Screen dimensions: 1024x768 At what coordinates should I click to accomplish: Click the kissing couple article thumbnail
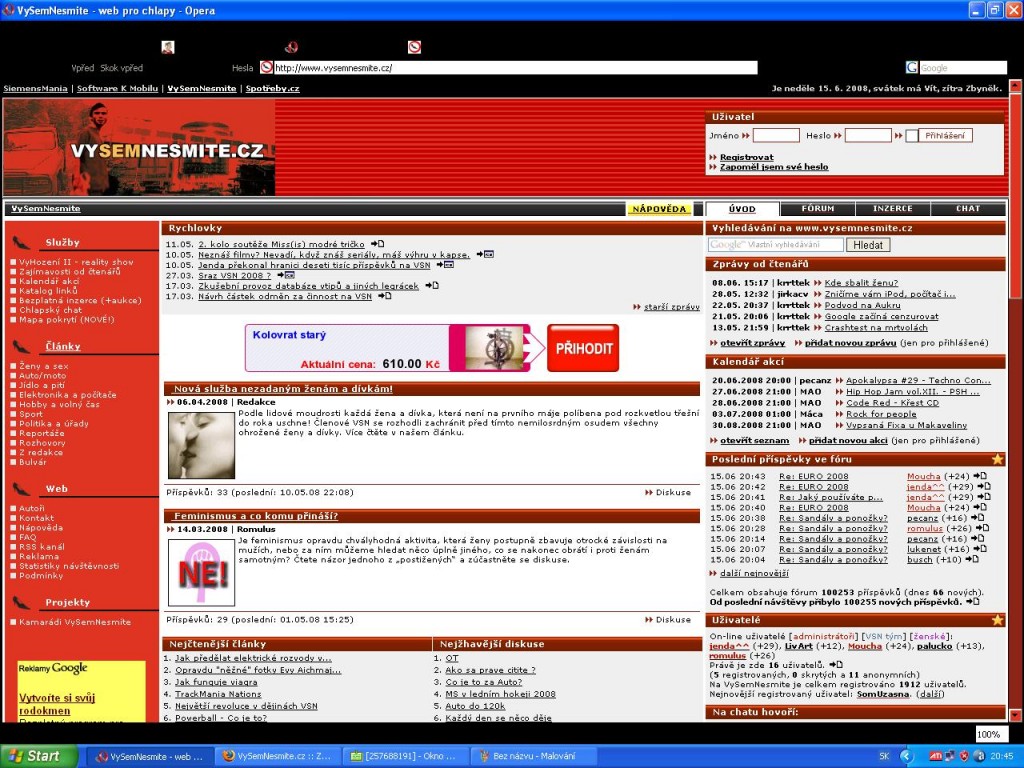click(x=201, y=445)
